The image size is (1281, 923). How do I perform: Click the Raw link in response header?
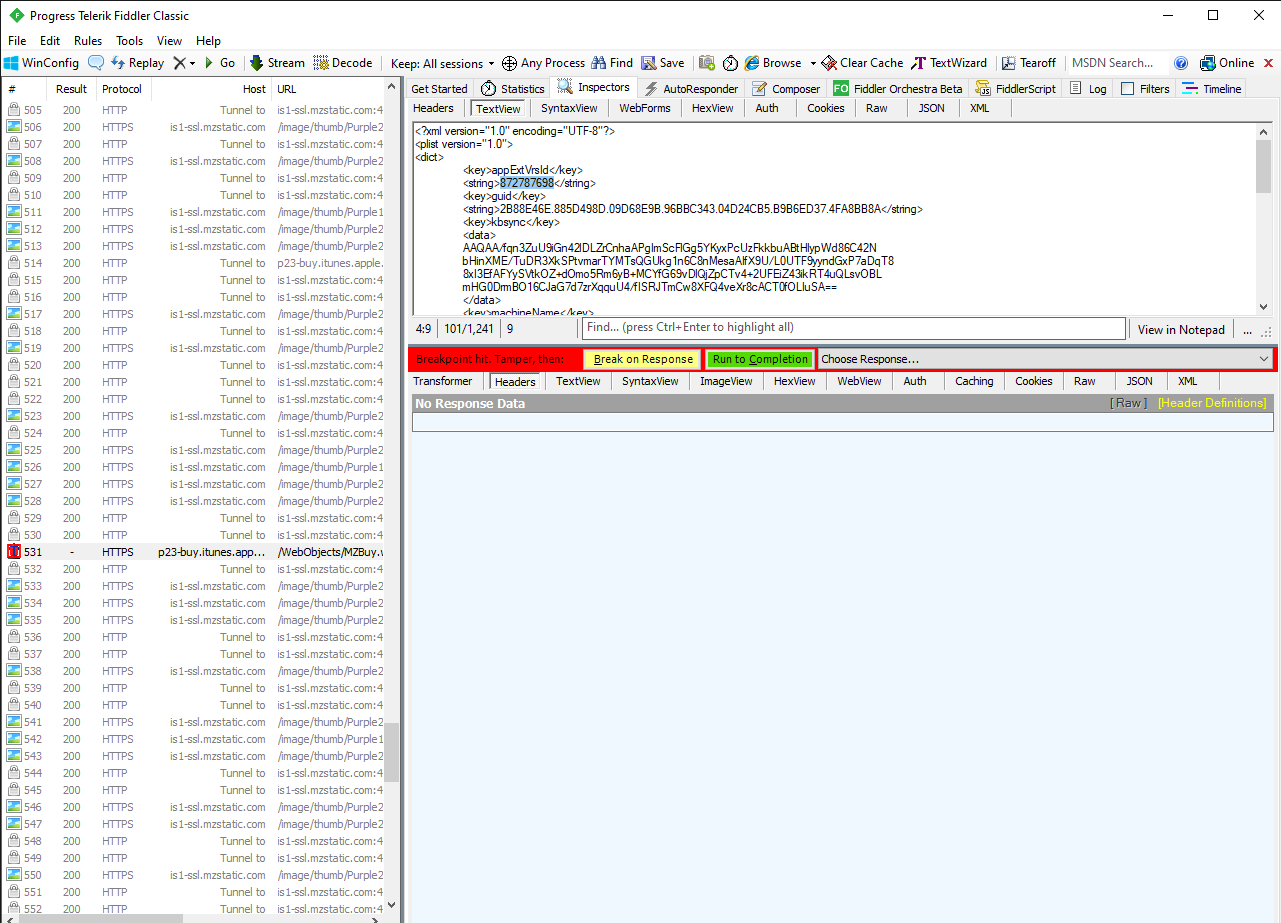tap(1129, 403)
